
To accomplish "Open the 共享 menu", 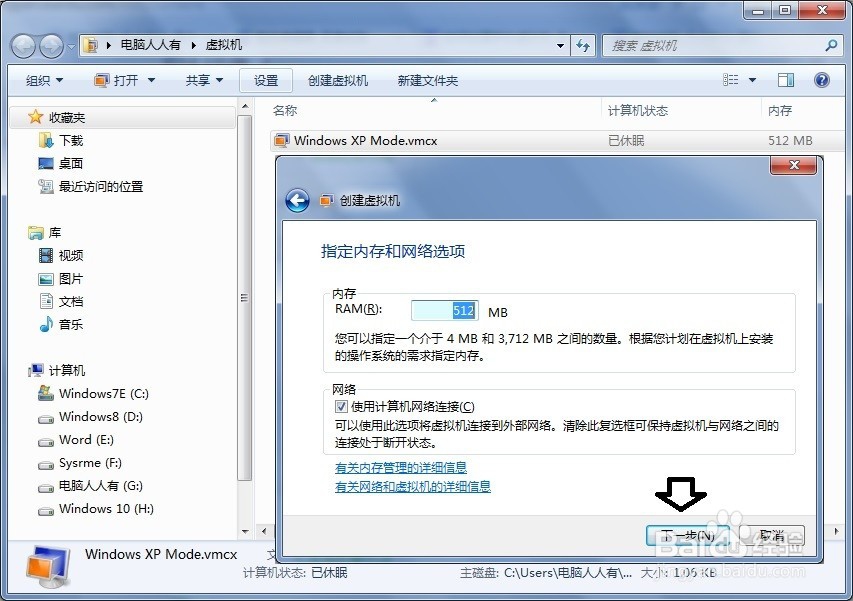I will (204, 80).
